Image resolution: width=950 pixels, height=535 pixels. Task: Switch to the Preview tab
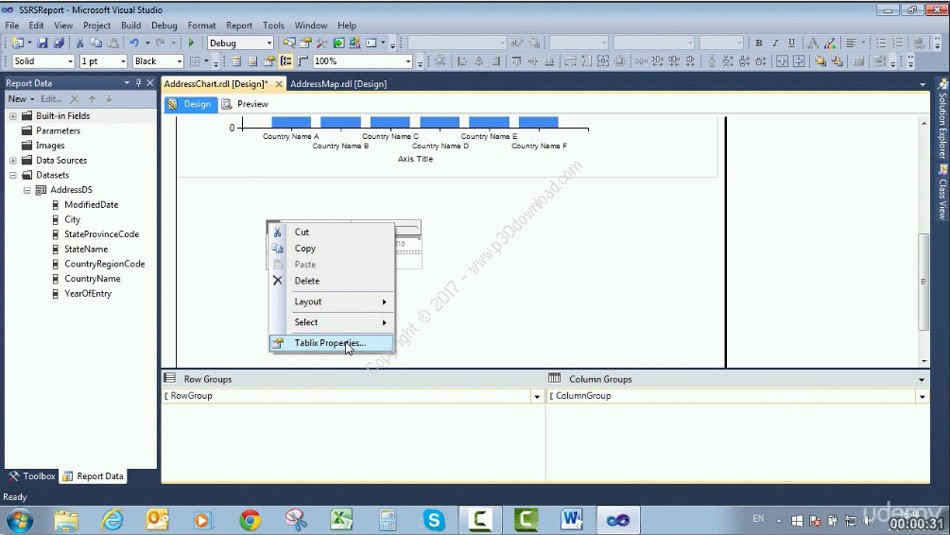[x=245, y=104]
